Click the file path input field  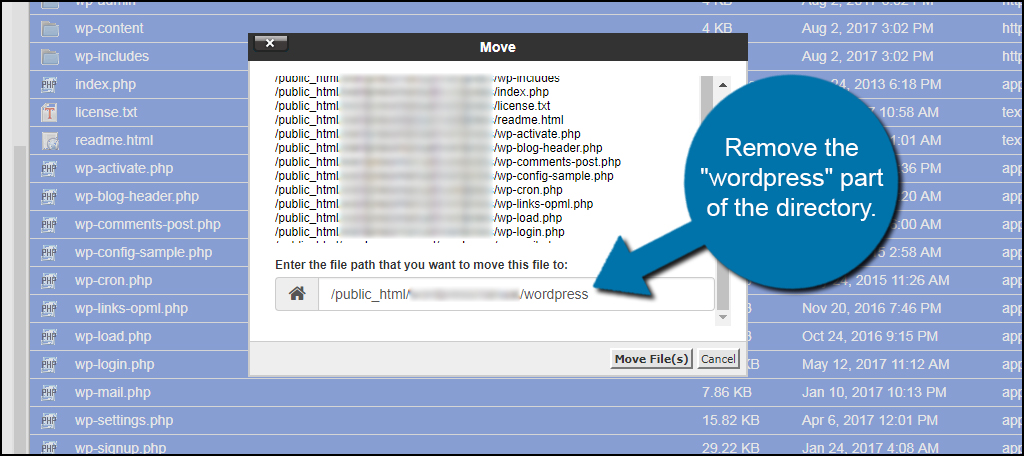[516, 294]
